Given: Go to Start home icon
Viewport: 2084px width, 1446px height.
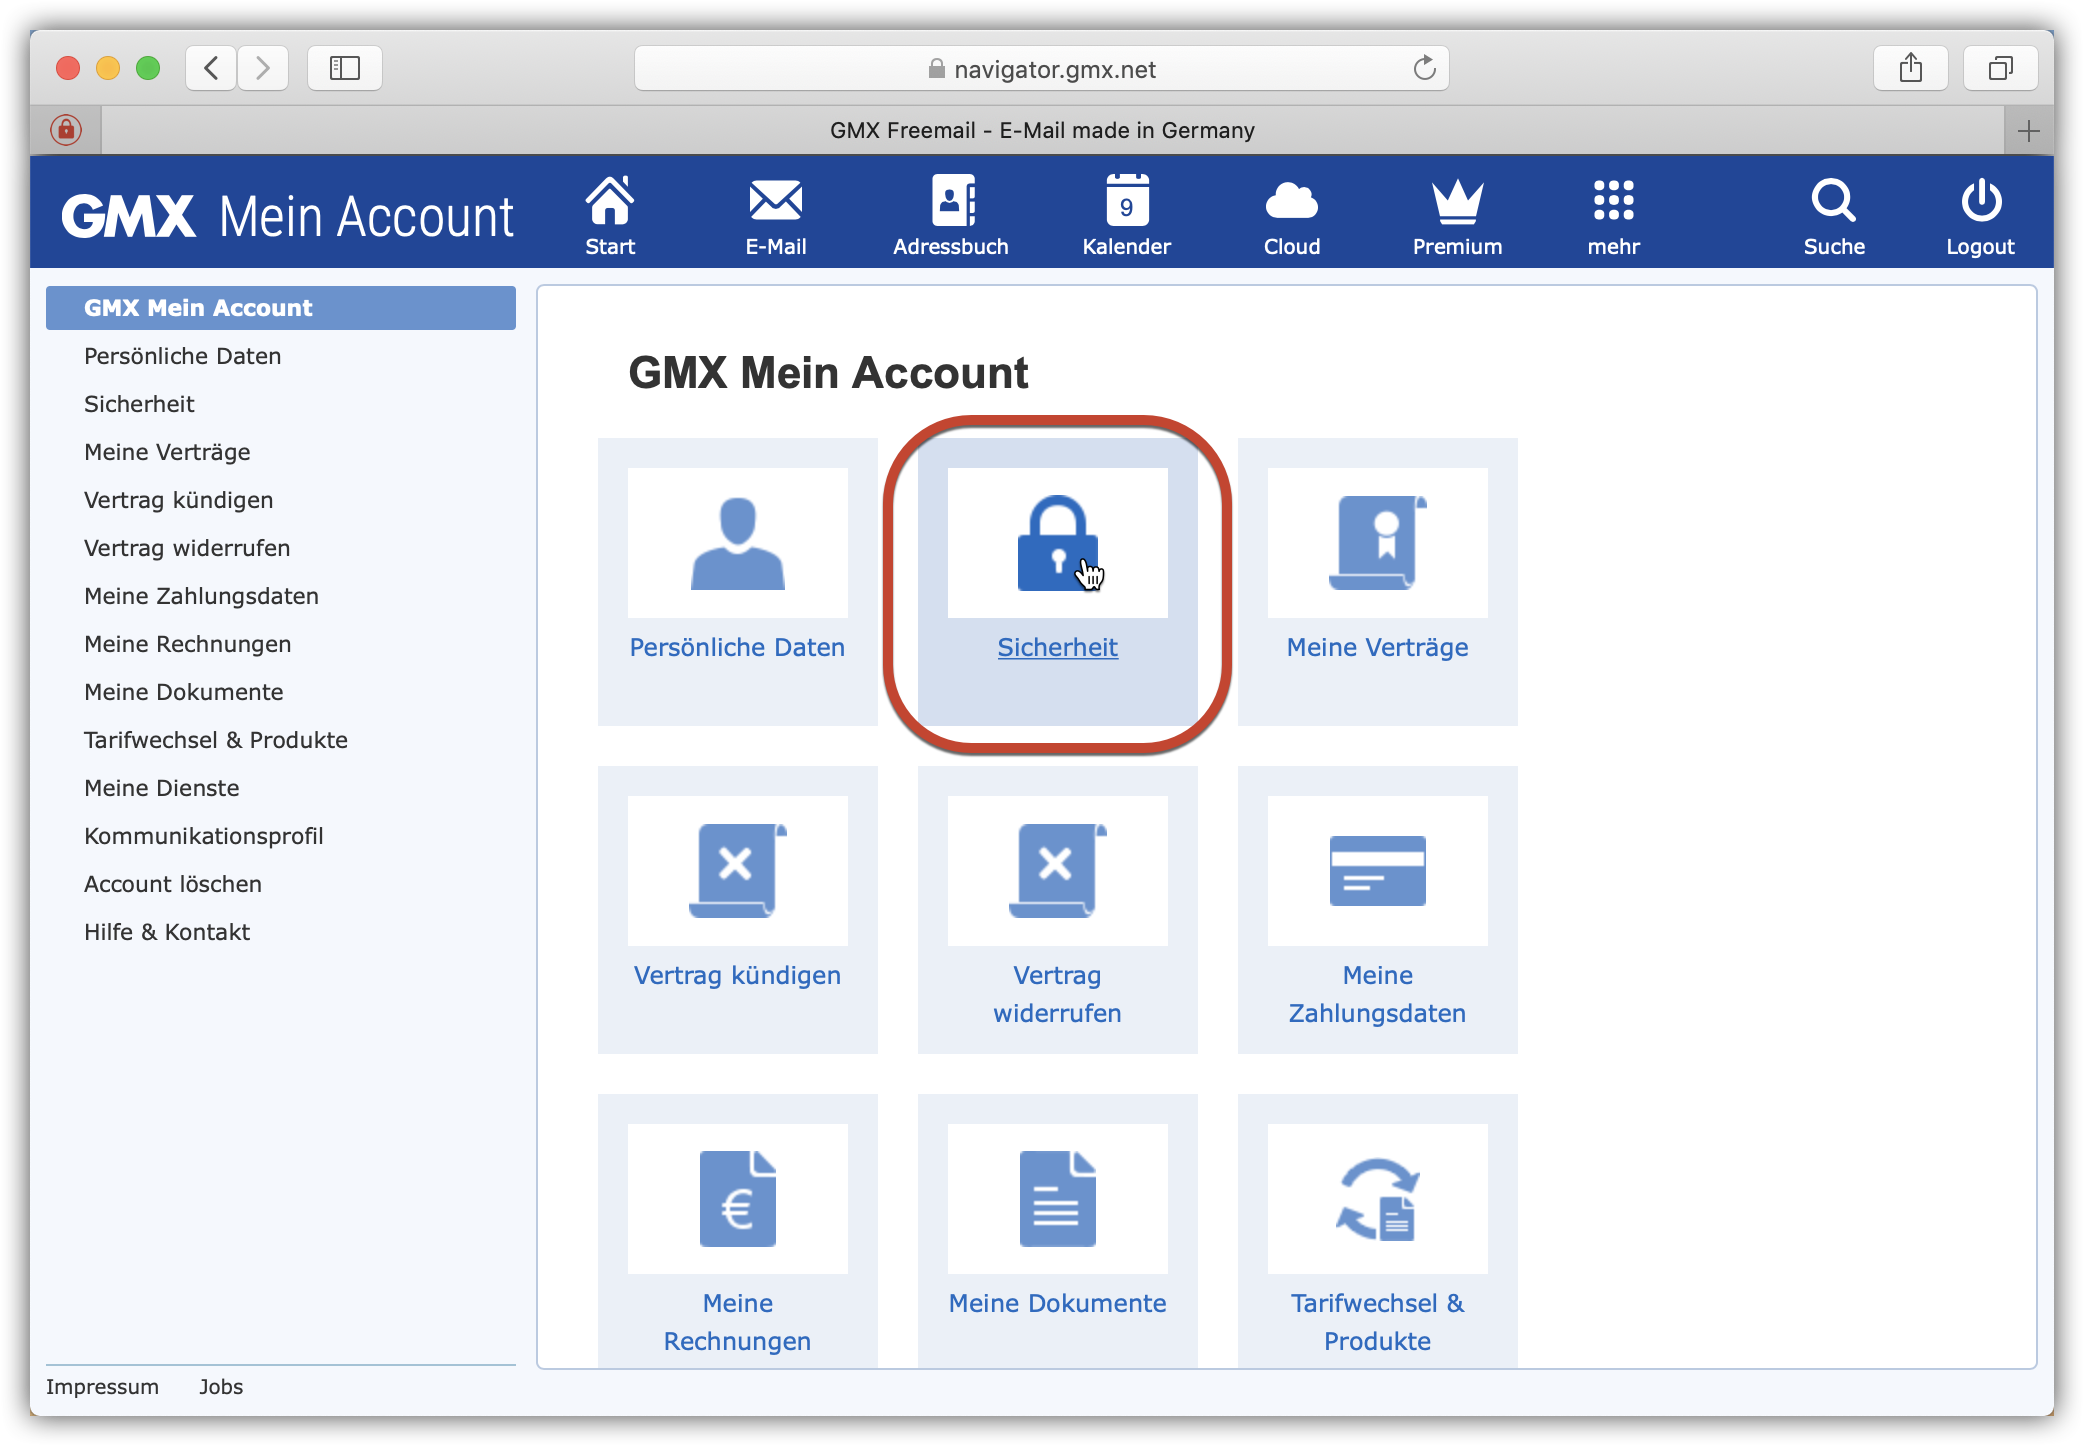Looking at the screenshot, I should 610,201.
